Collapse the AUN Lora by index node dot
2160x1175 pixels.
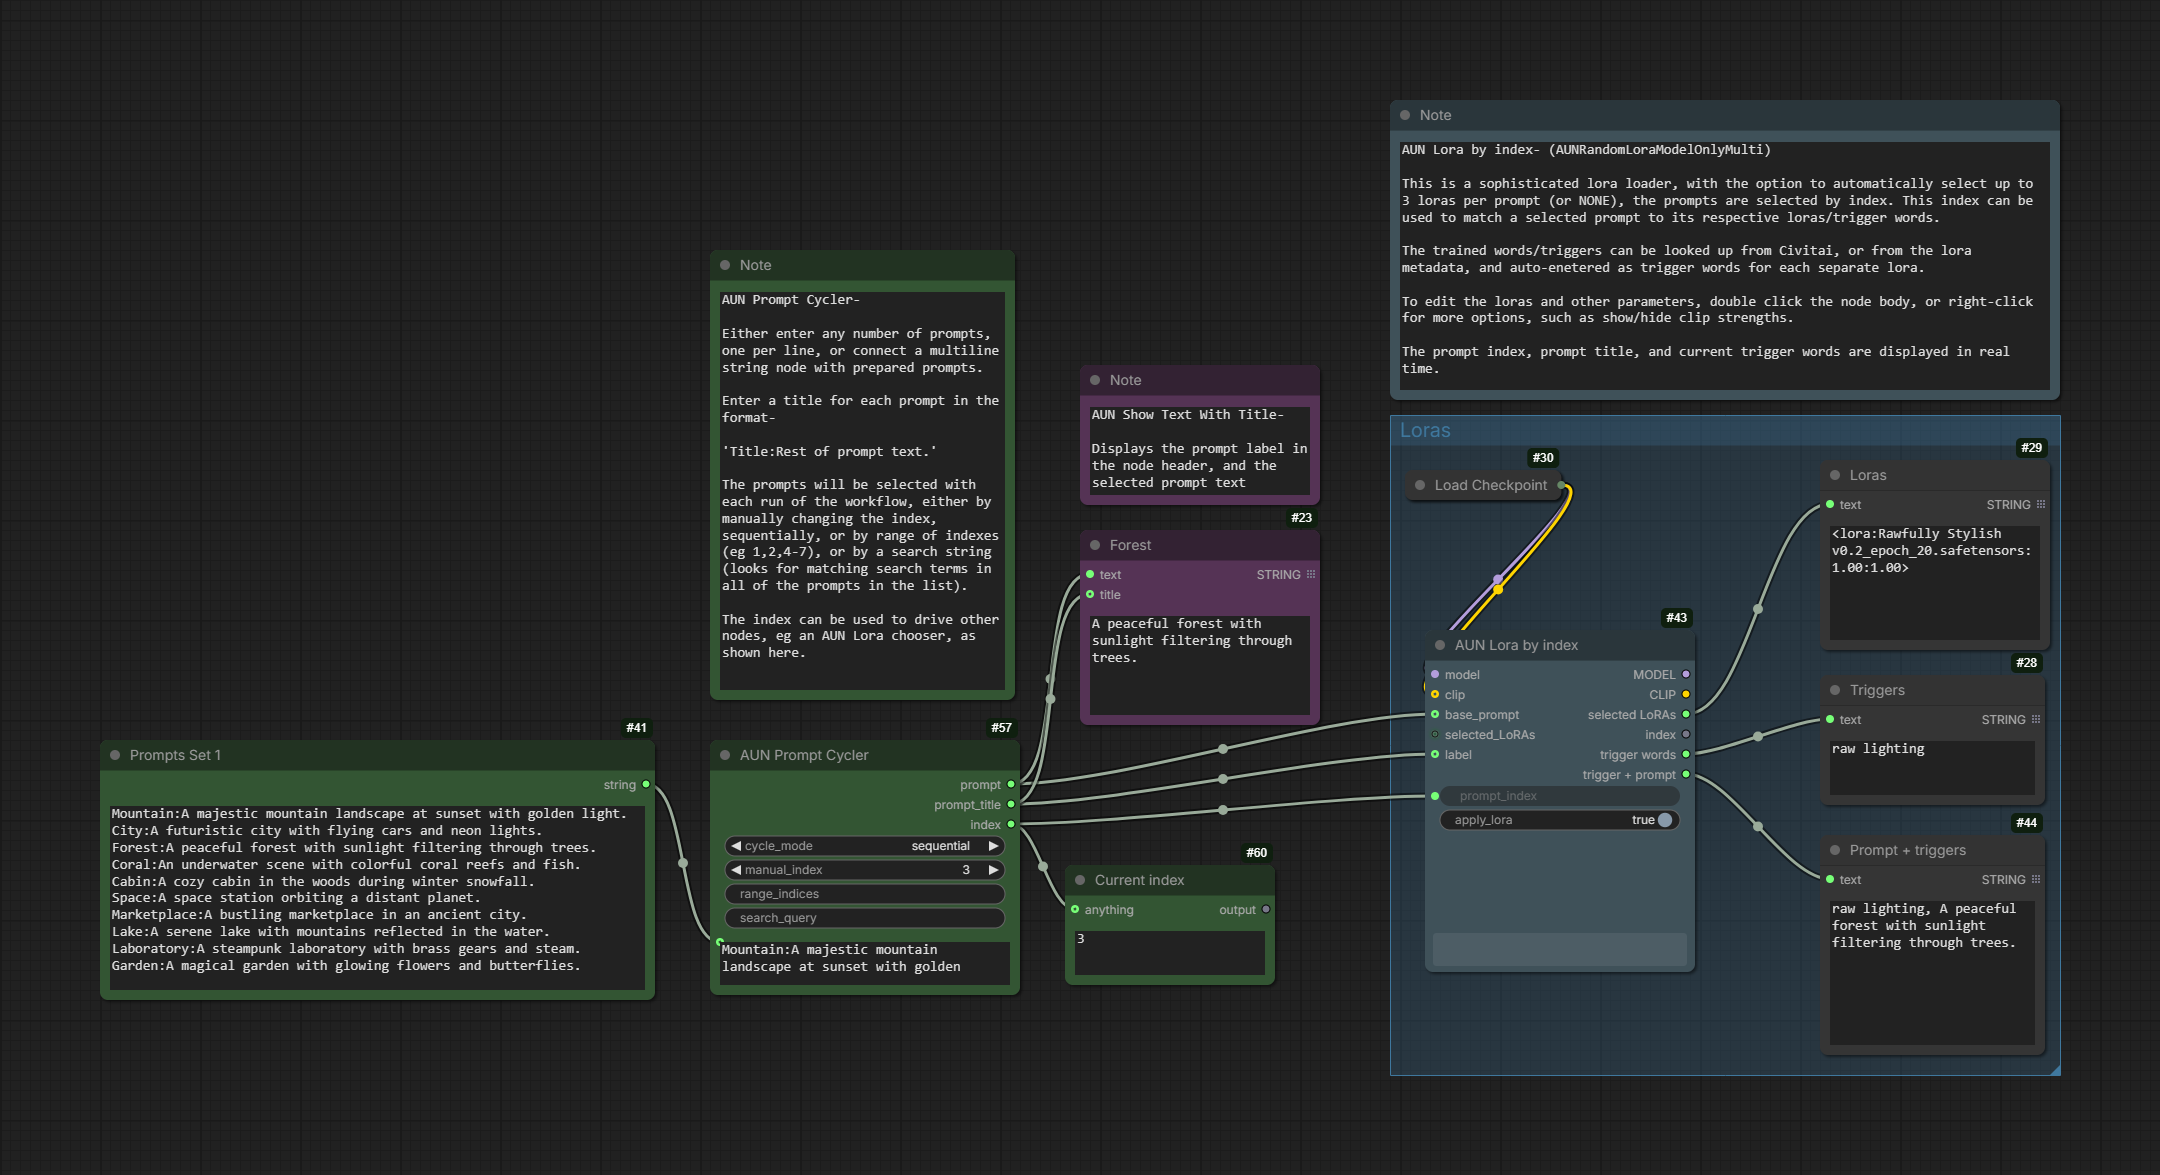pos(1440,645)
